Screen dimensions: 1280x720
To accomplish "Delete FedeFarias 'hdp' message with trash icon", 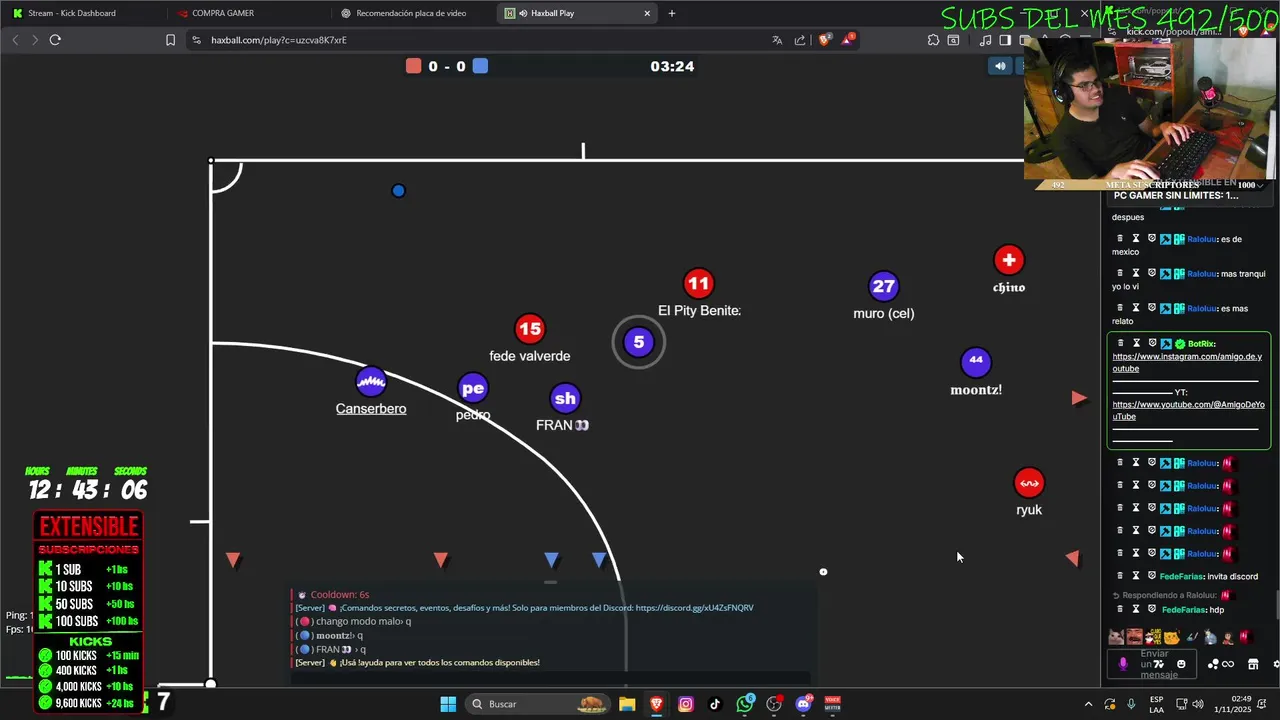I will coord(1120,609).
